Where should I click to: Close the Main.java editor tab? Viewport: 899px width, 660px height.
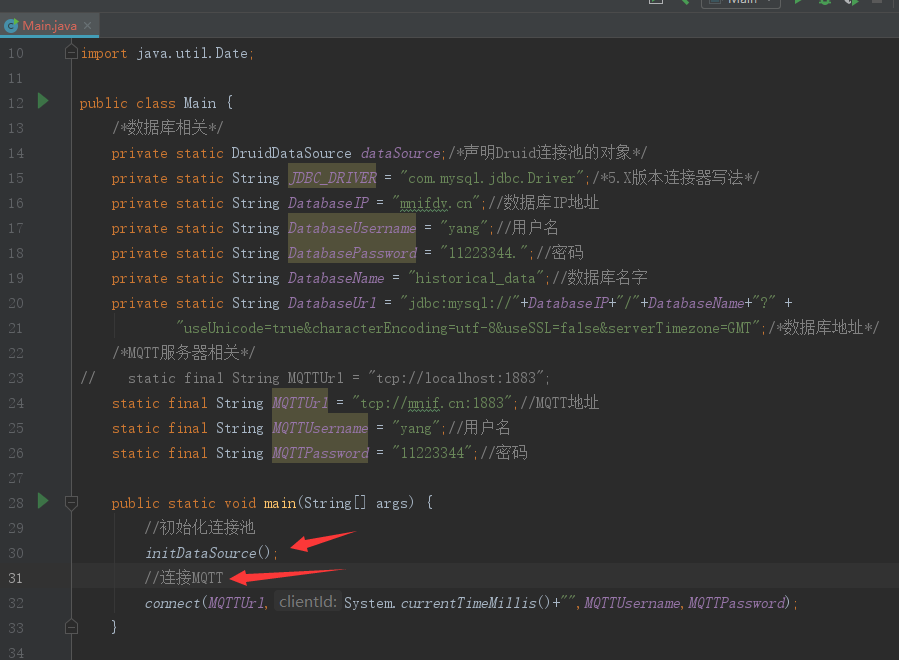click(x=87, y=25)
